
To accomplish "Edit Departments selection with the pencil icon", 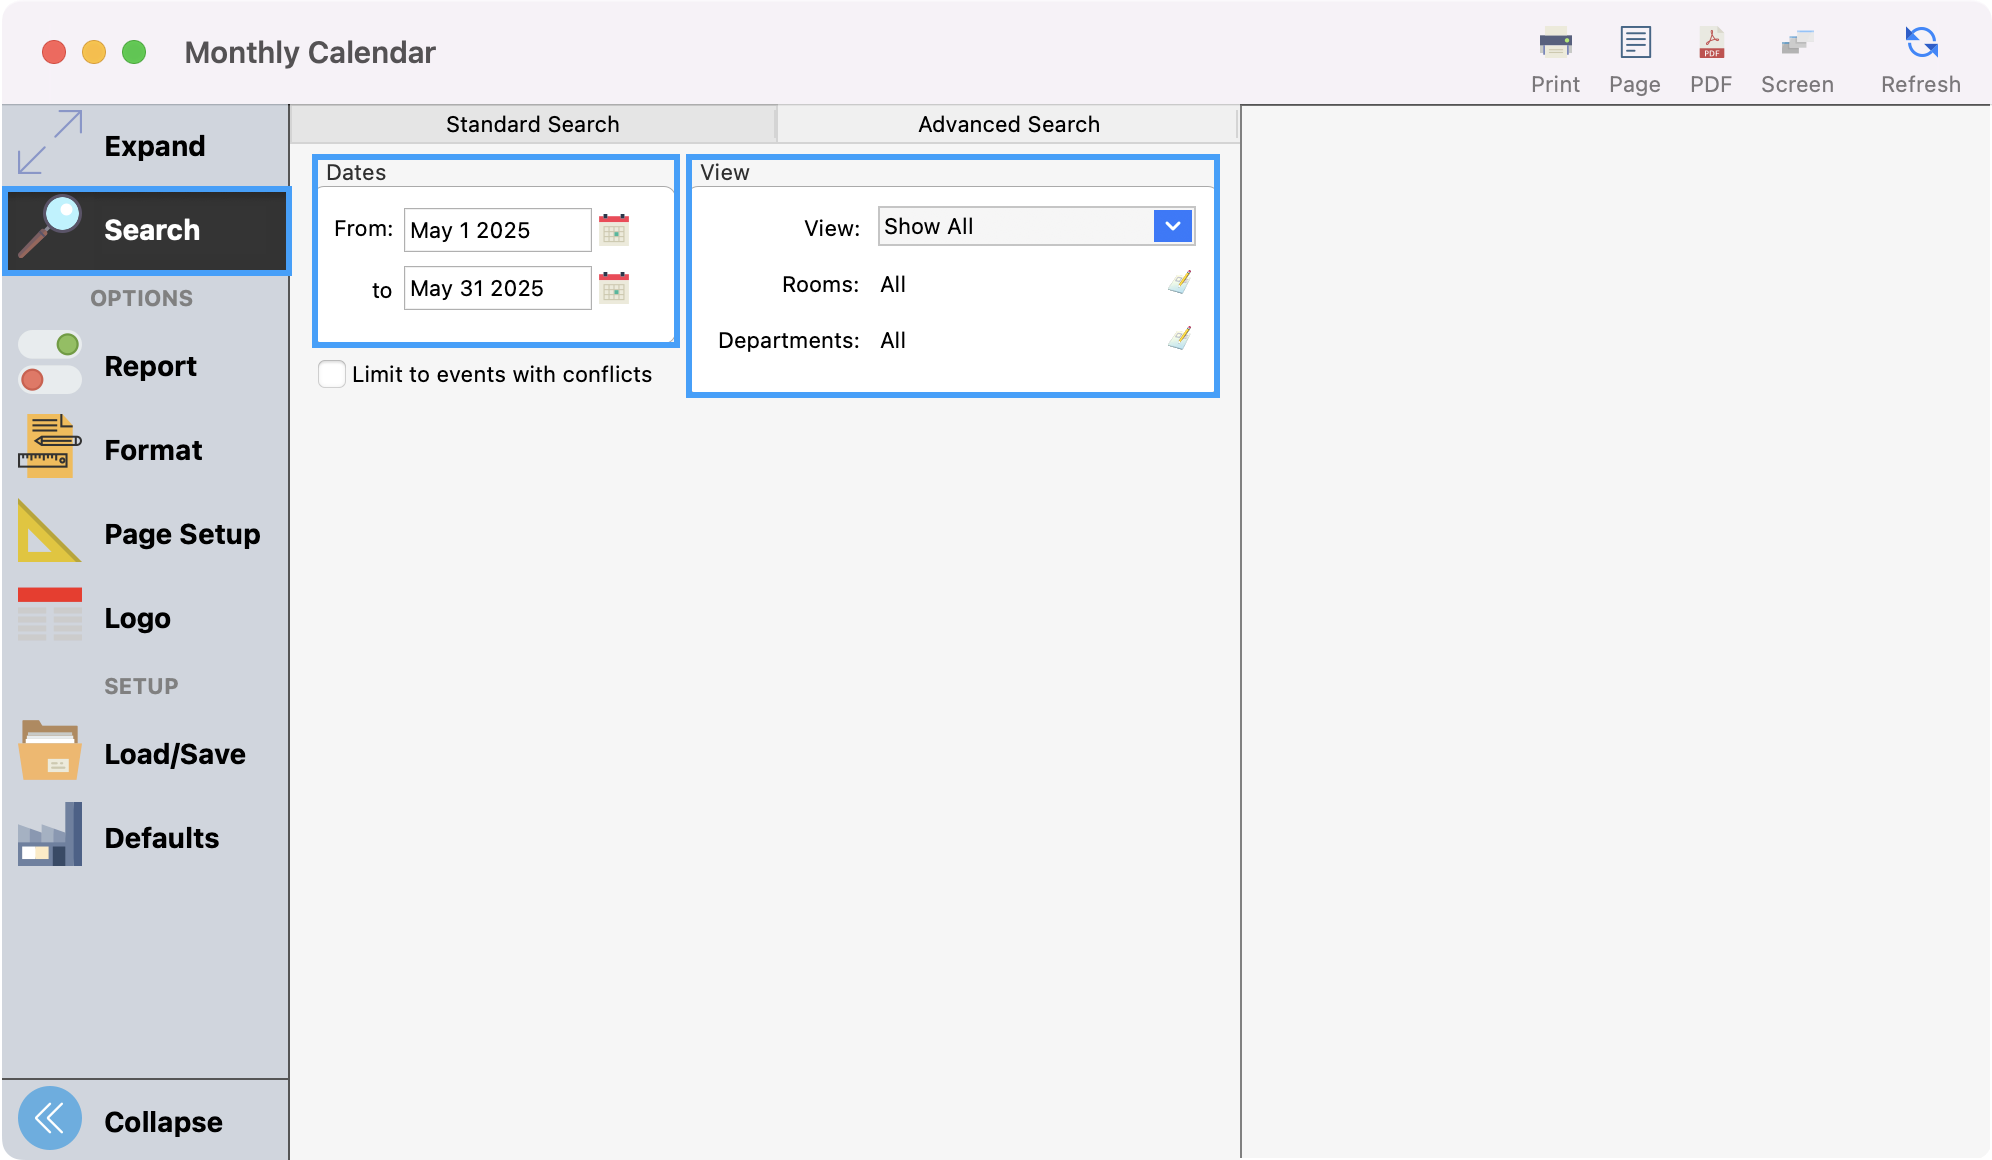I will click(1180, 339).
